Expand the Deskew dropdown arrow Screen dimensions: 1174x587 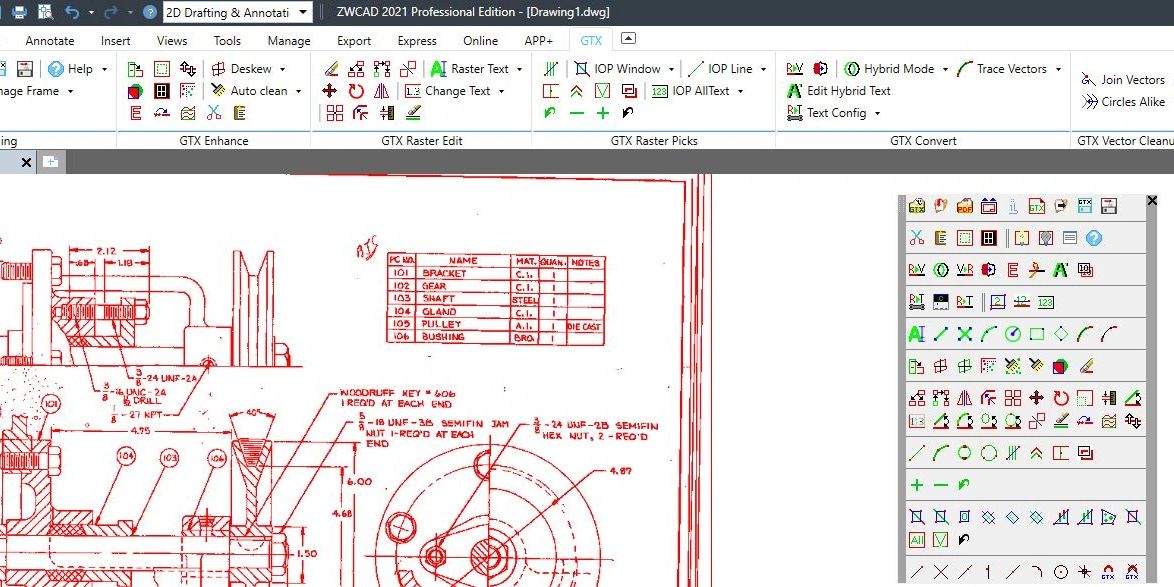click(x=282, y=70)
